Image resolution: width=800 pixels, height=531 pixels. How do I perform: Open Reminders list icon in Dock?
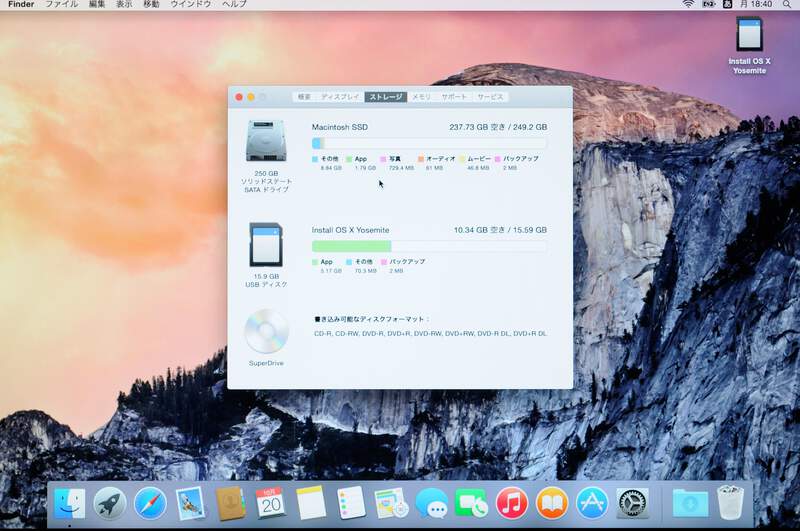(x=351, y=503)
